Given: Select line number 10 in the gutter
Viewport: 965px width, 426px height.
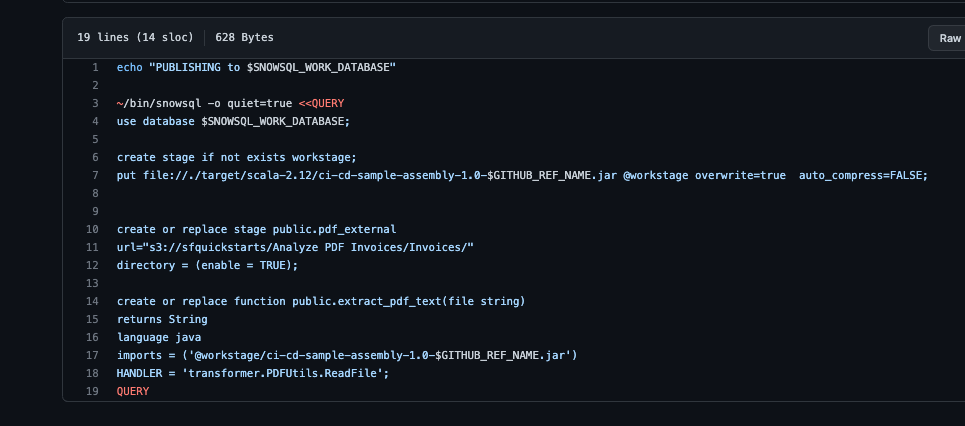Looking at the screenshot, I should pyautogui.click(x=92, y=230).
